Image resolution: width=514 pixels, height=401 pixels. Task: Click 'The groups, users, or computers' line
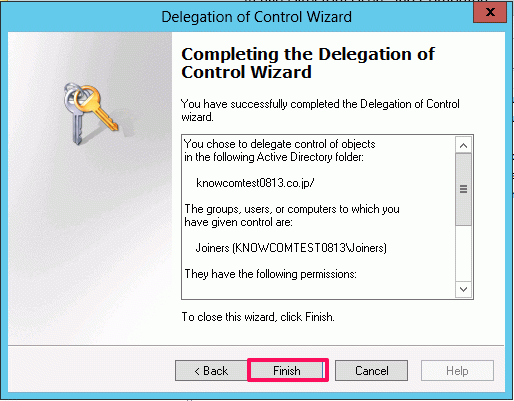click(x=292, y=209)
